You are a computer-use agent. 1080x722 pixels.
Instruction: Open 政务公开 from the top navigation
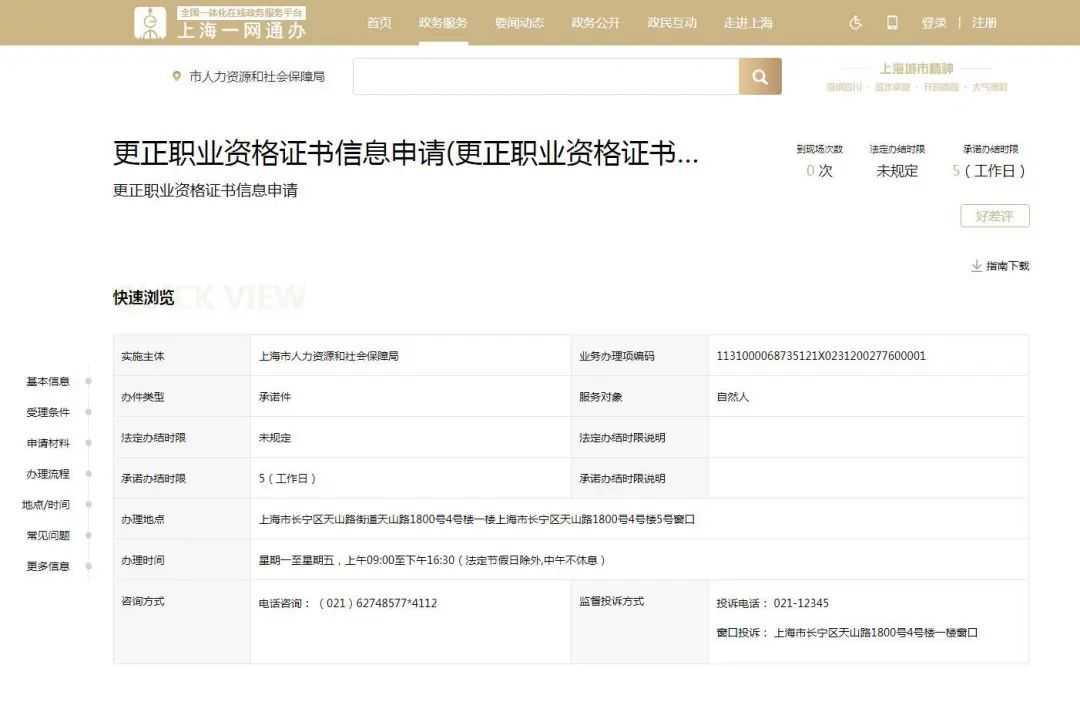click(x=595, y=23)
